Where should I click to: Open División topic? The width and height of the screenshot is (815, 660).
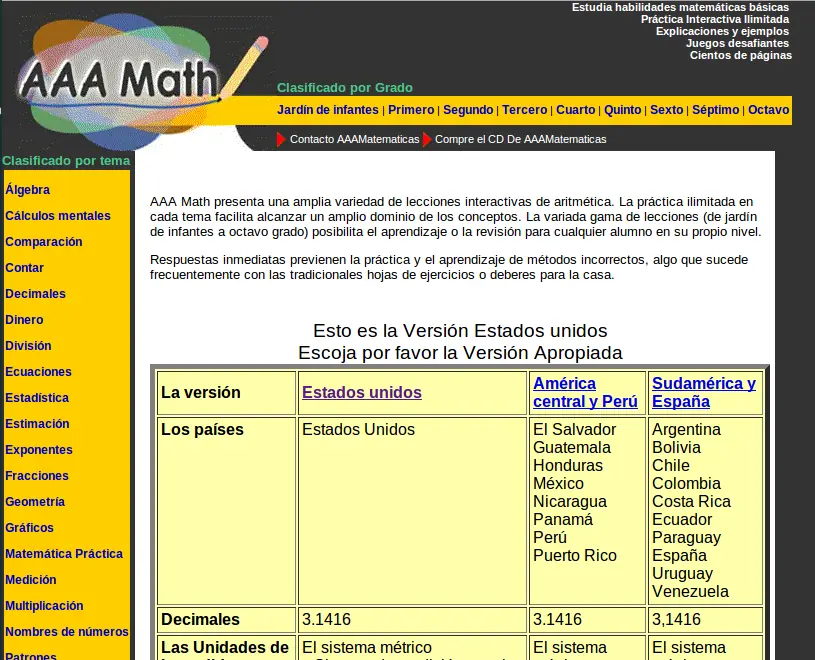pyautogui.click(x=28, y=346)
